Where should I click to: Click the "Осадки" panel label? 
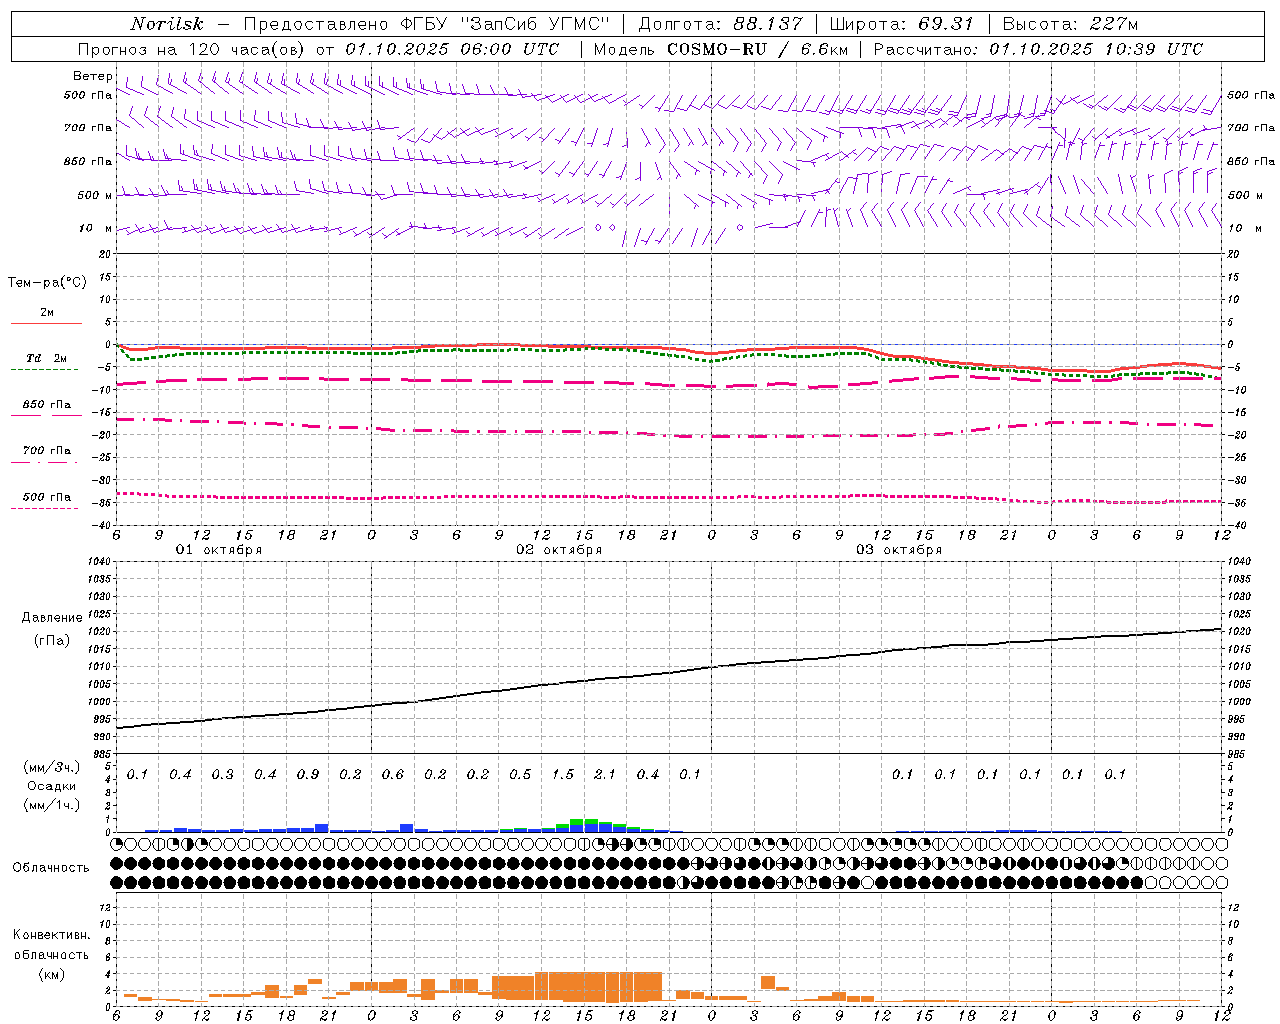pyautogui.click(x=52, y=786)
